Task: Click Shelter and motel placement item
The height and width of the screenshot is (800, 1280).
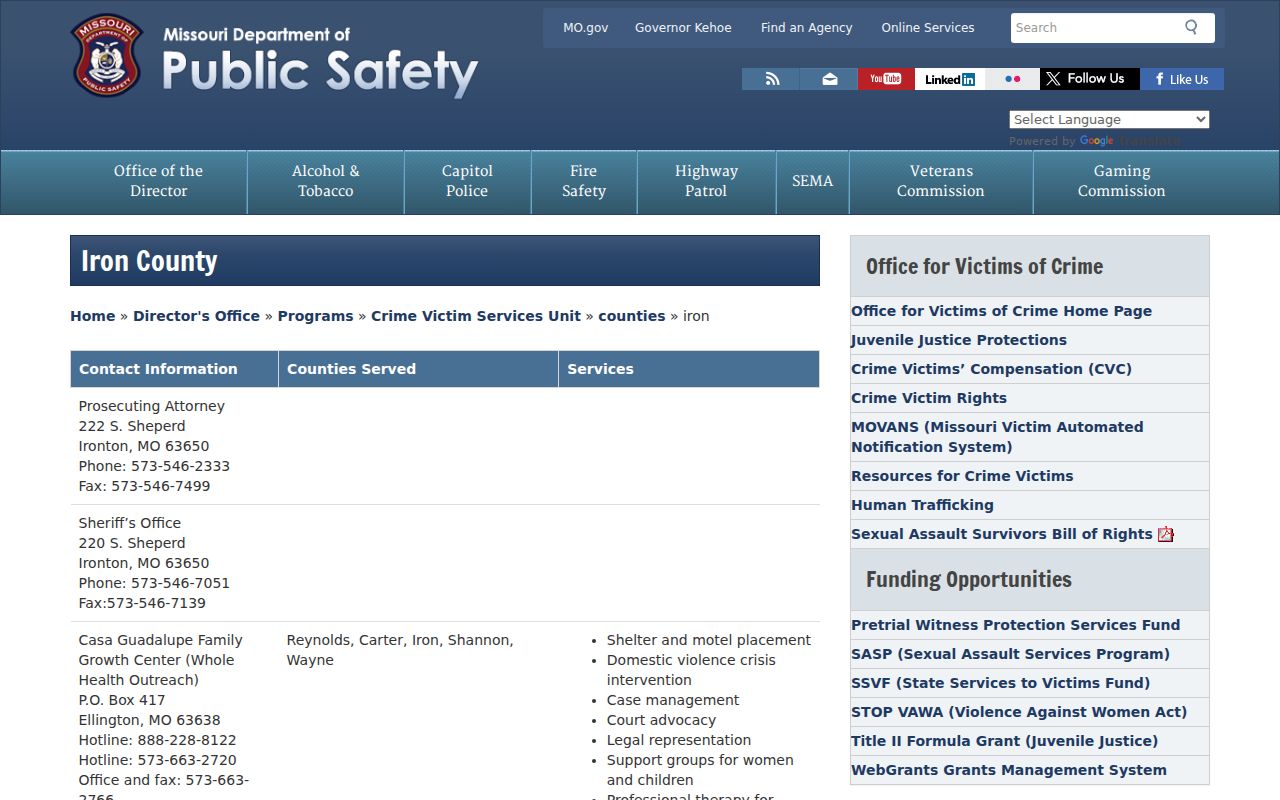Action: 708,640
